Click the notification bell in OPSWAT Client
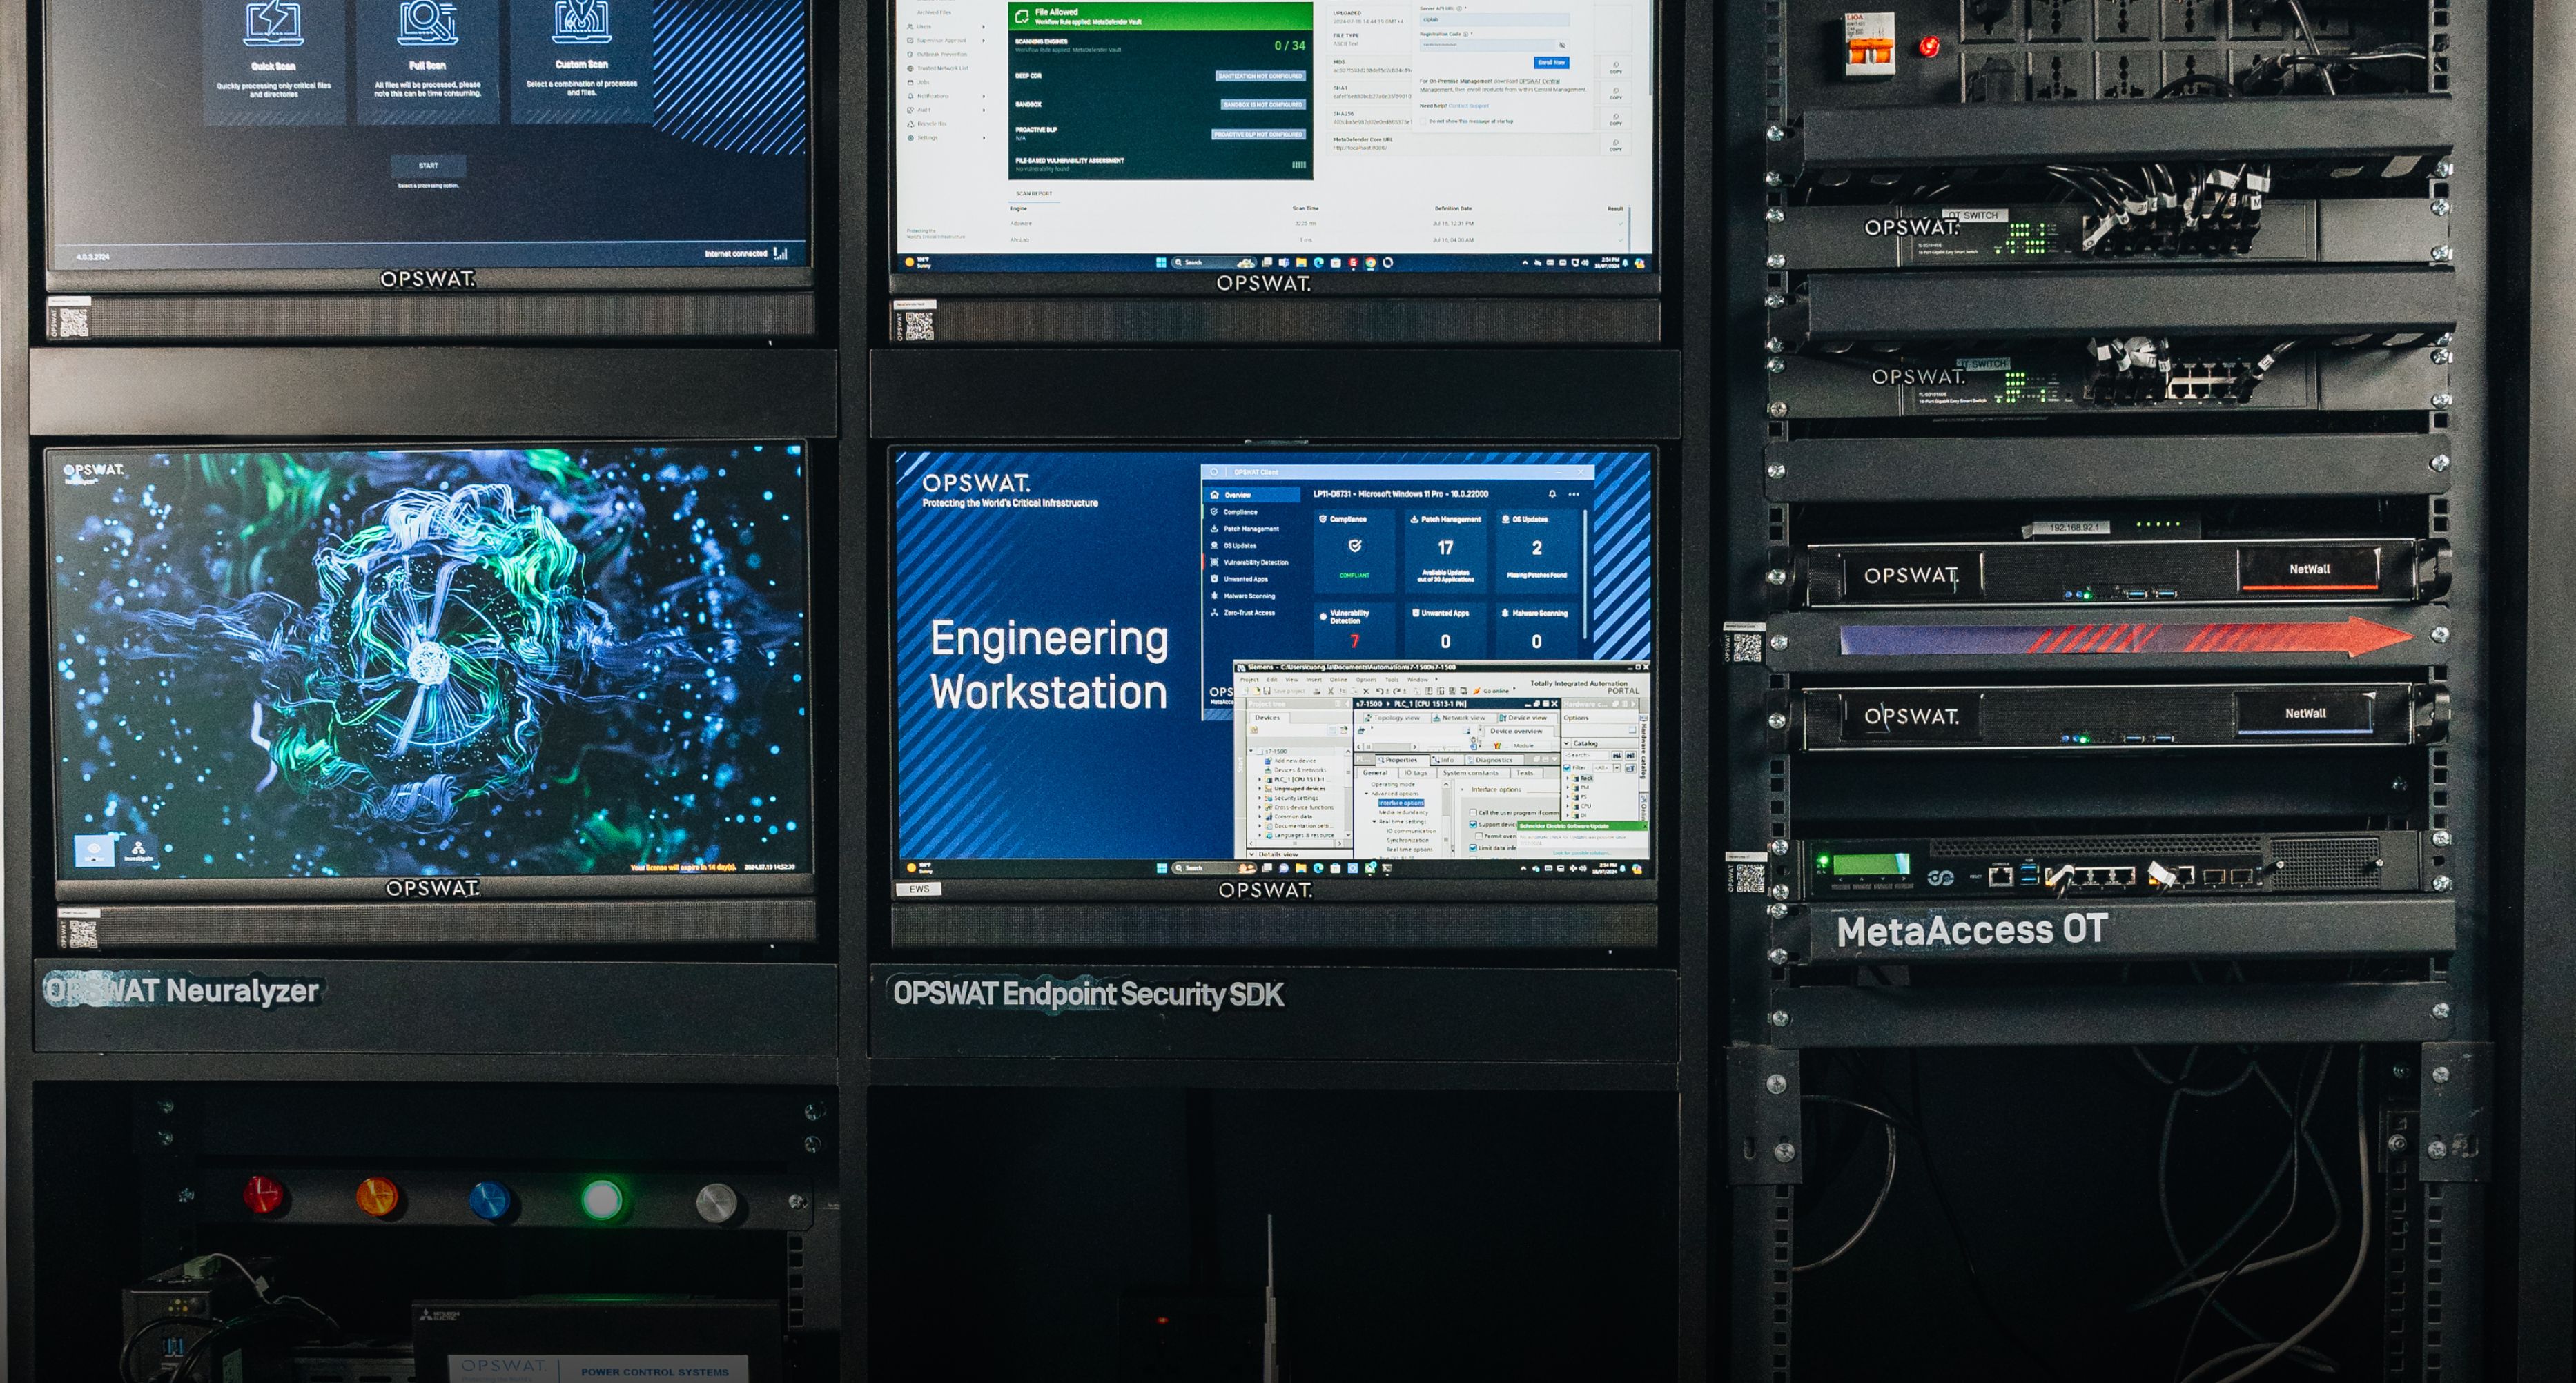This screenshot has width=2576, height=1383. pos(1553,494)
